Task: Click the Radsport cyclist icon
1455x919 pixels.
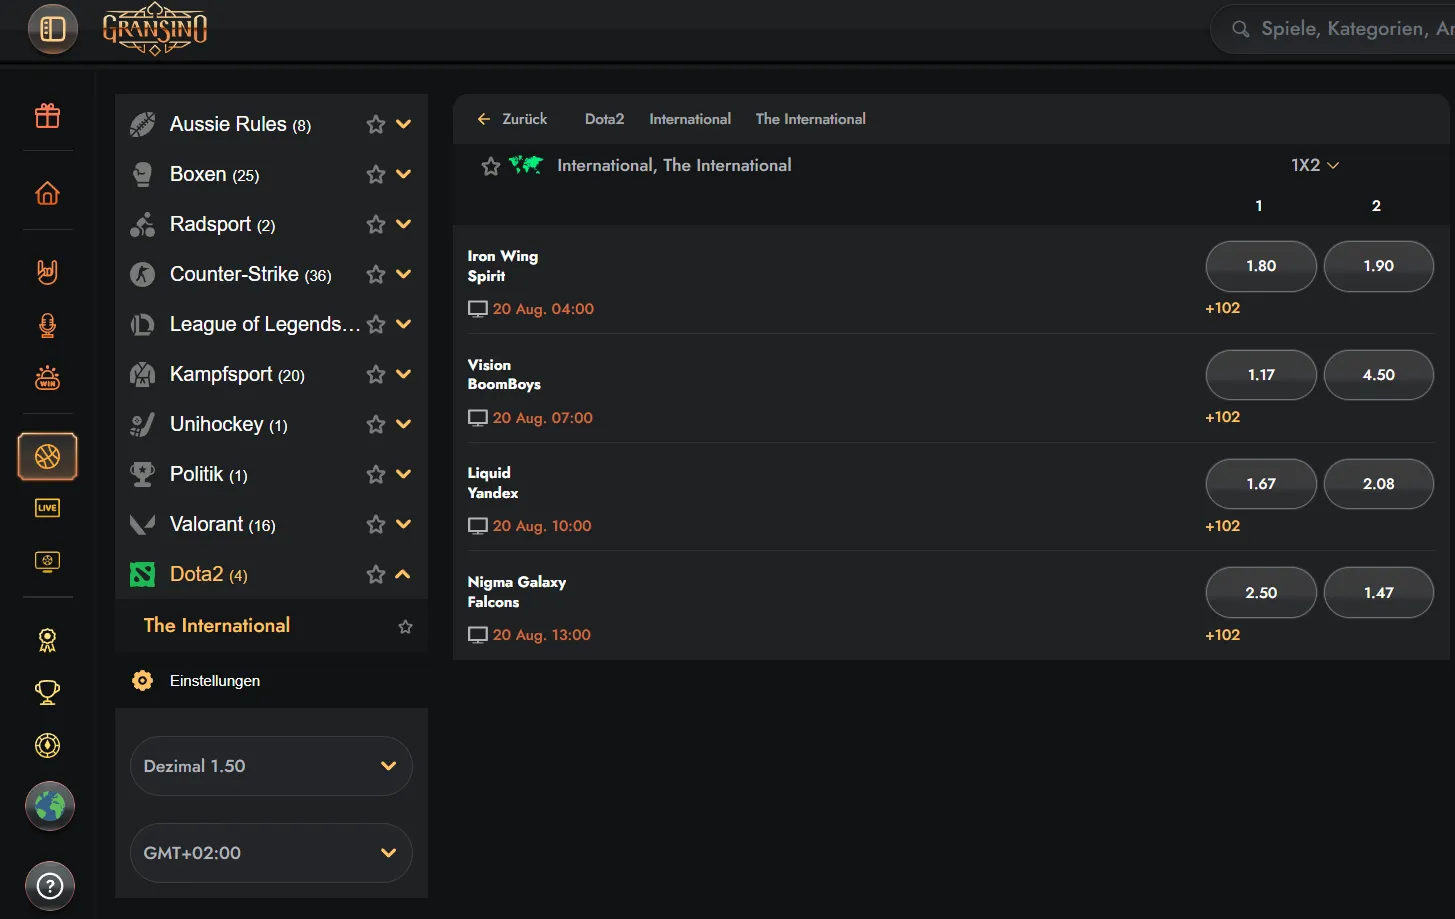Action: (x=143, y=224)
